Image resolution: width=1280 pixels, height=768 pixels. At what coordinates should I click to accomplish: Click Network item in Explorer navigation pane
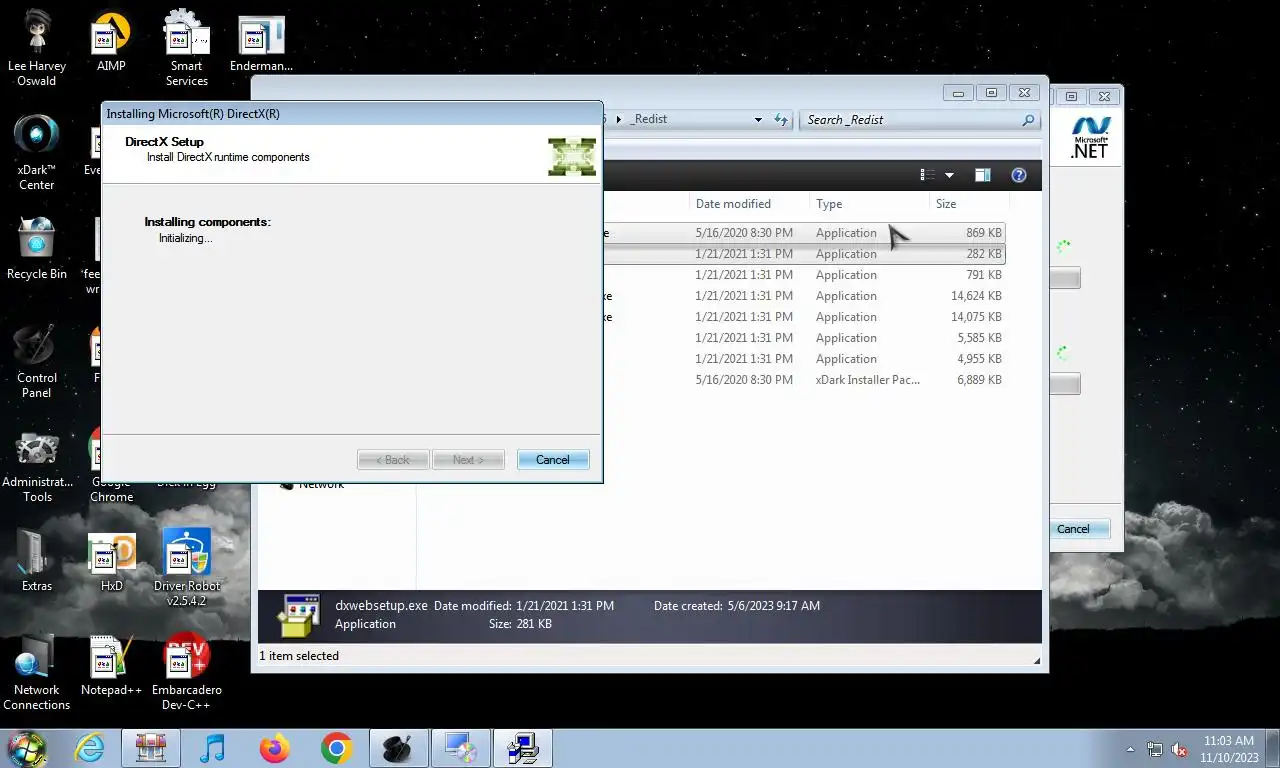[x=321, y=485]
